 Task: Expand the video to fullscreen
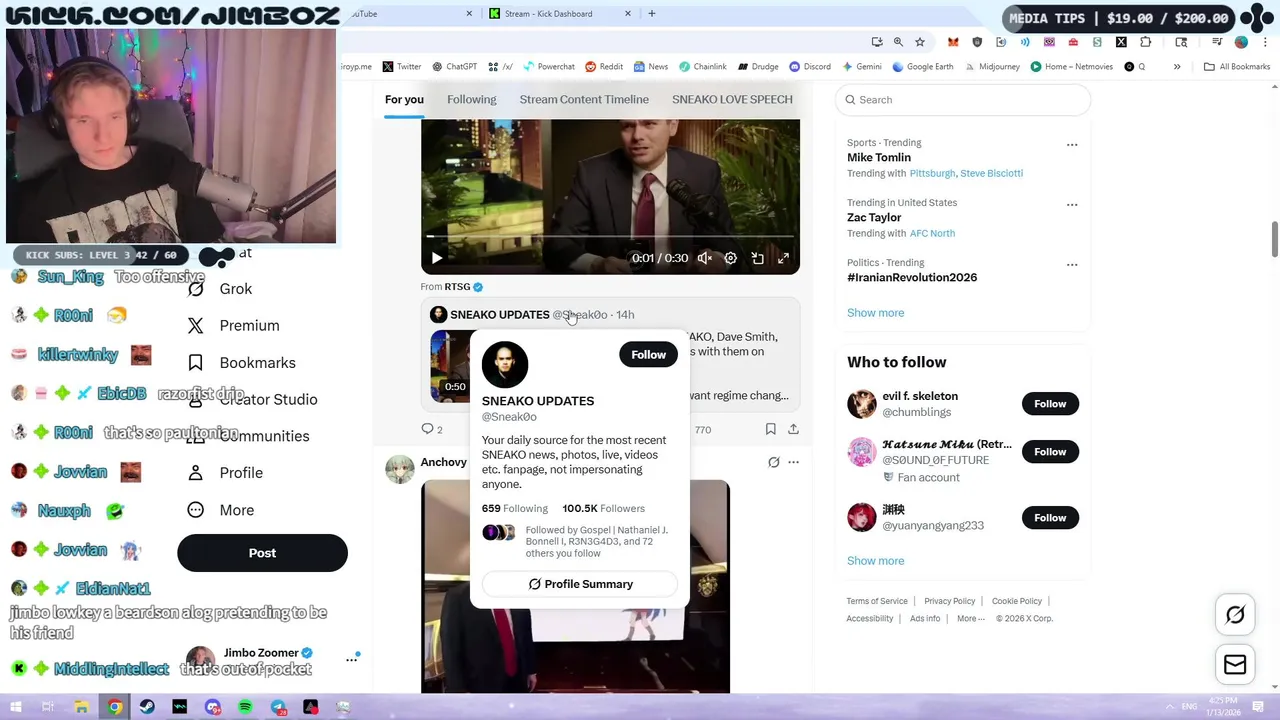click(784, 258)
